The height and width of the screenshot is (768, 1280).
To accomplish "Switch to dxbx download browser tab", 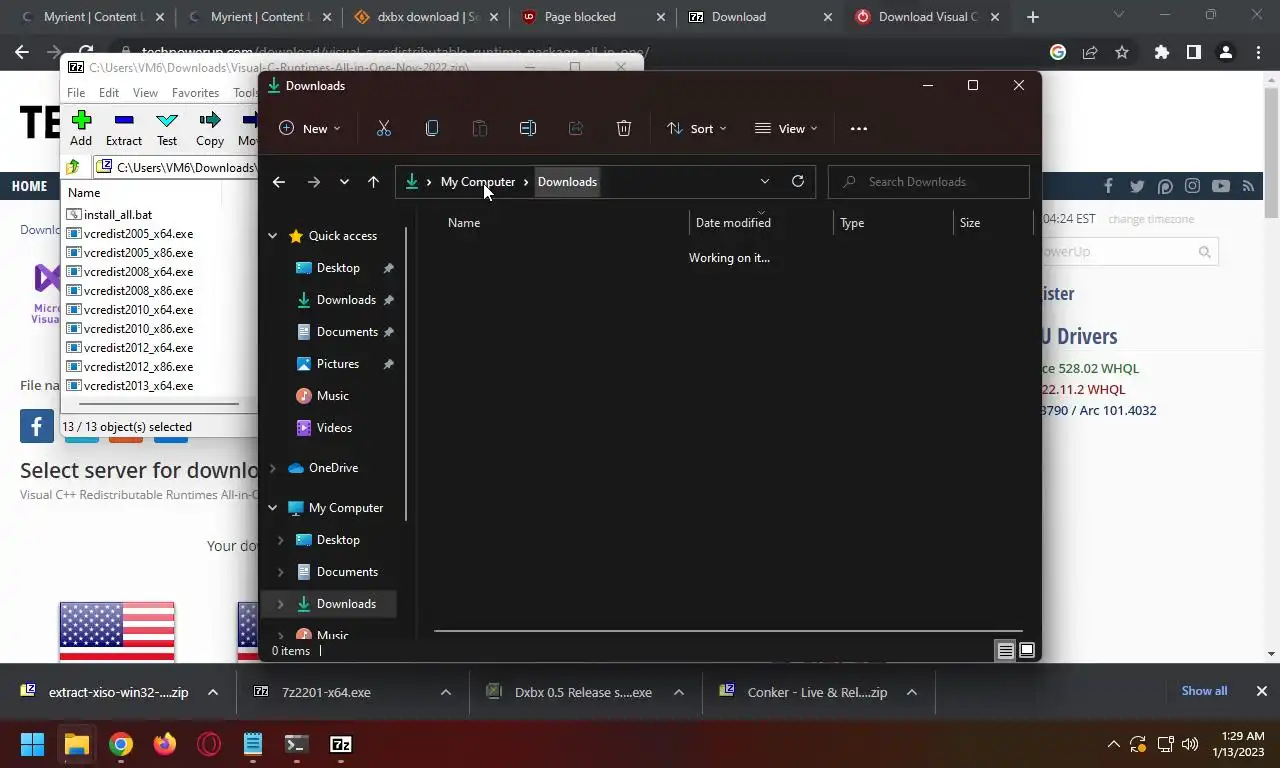I will click(x=425, y=17).
